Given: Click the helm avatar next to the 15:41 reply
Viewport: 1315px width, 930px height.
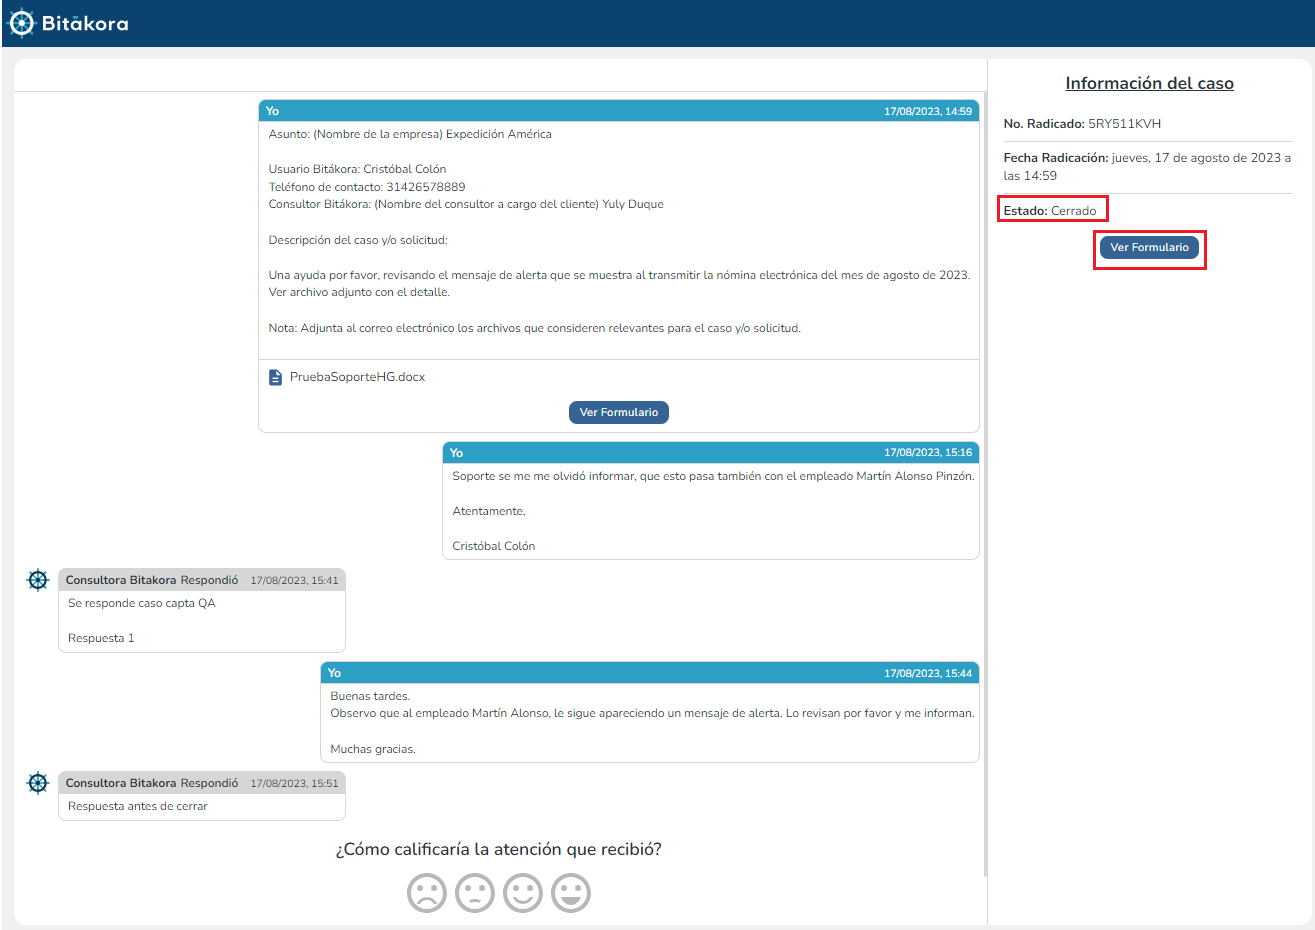Looking at the screenshot, I should [x=38, y=580].
